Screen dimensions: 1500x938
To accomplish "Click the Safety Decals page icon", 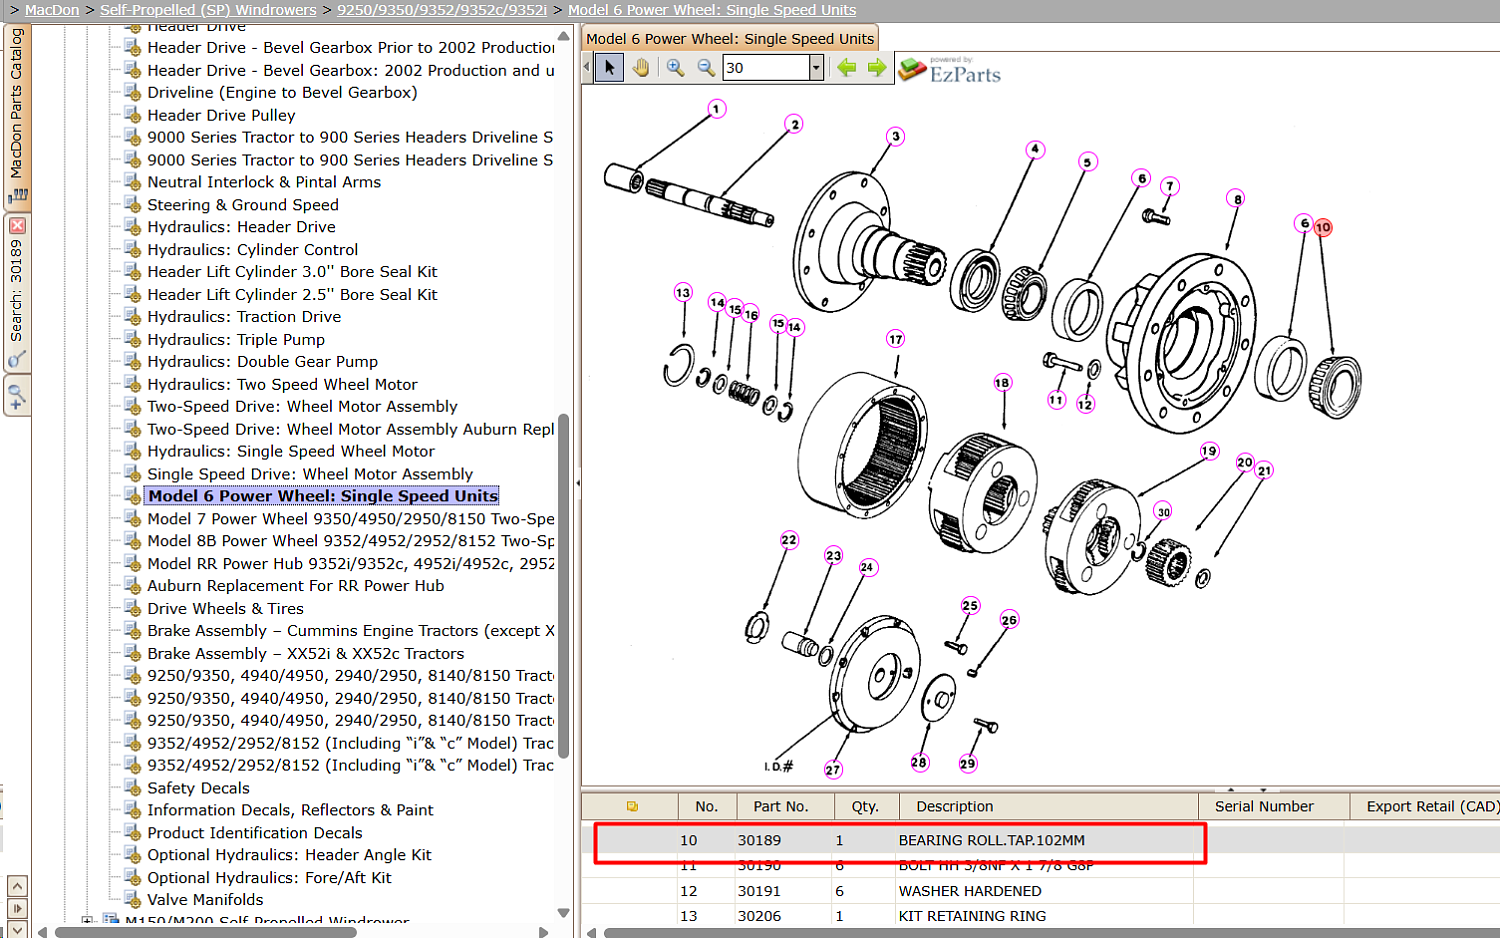I will [x=132, y=788].
